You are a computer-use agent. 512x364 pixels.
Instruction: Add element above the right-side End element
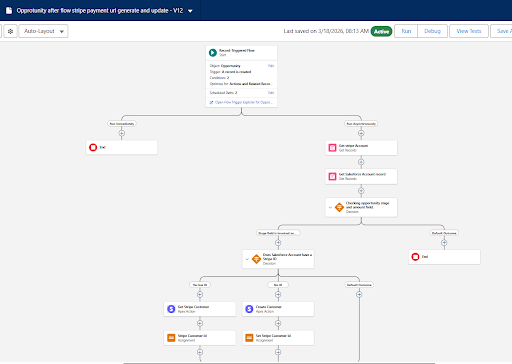click(444, 243)
